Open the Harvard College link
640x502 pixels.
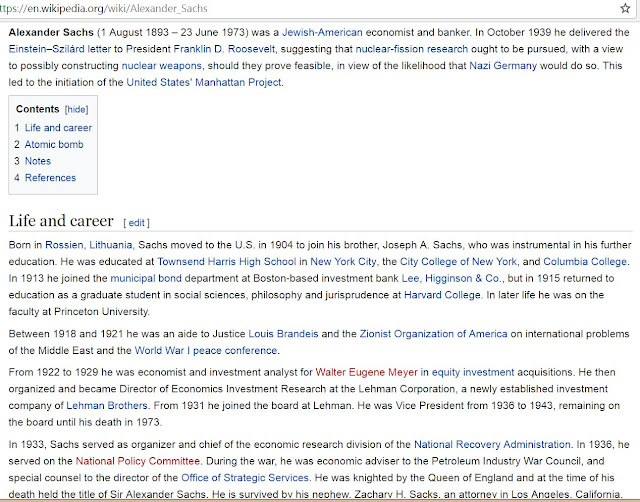[x=442, y=295]
